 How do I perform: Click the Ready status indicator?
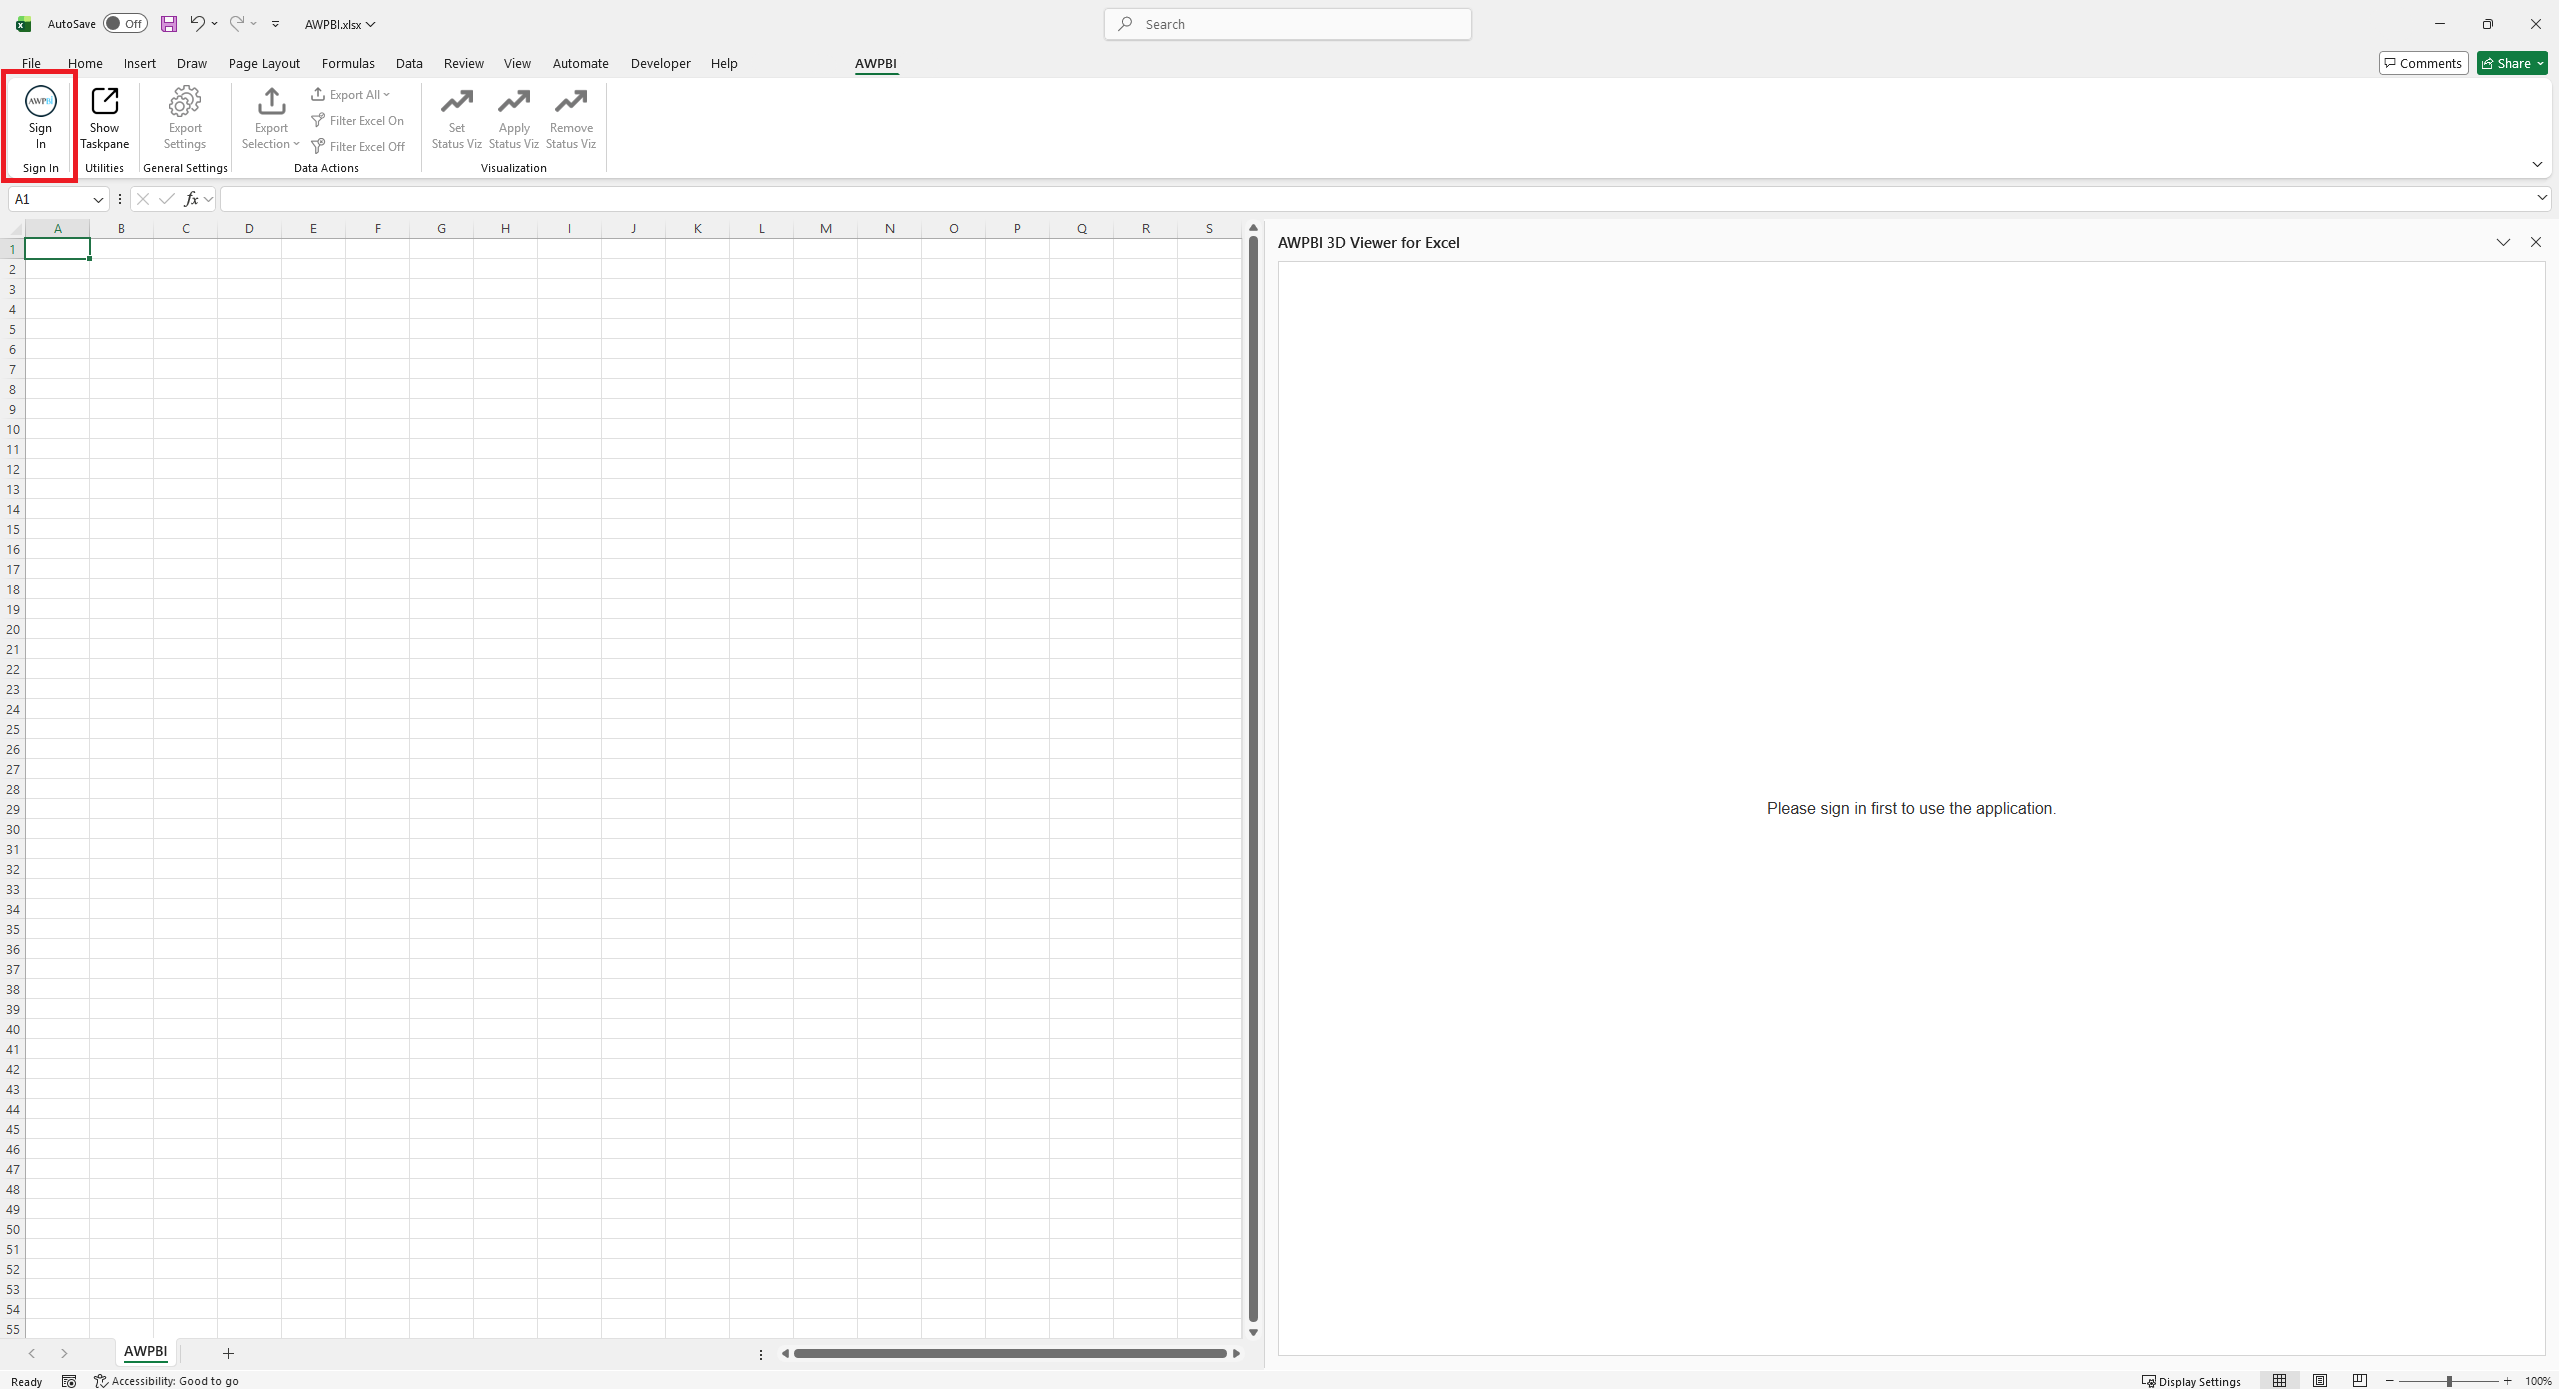tap(27, 1381)
